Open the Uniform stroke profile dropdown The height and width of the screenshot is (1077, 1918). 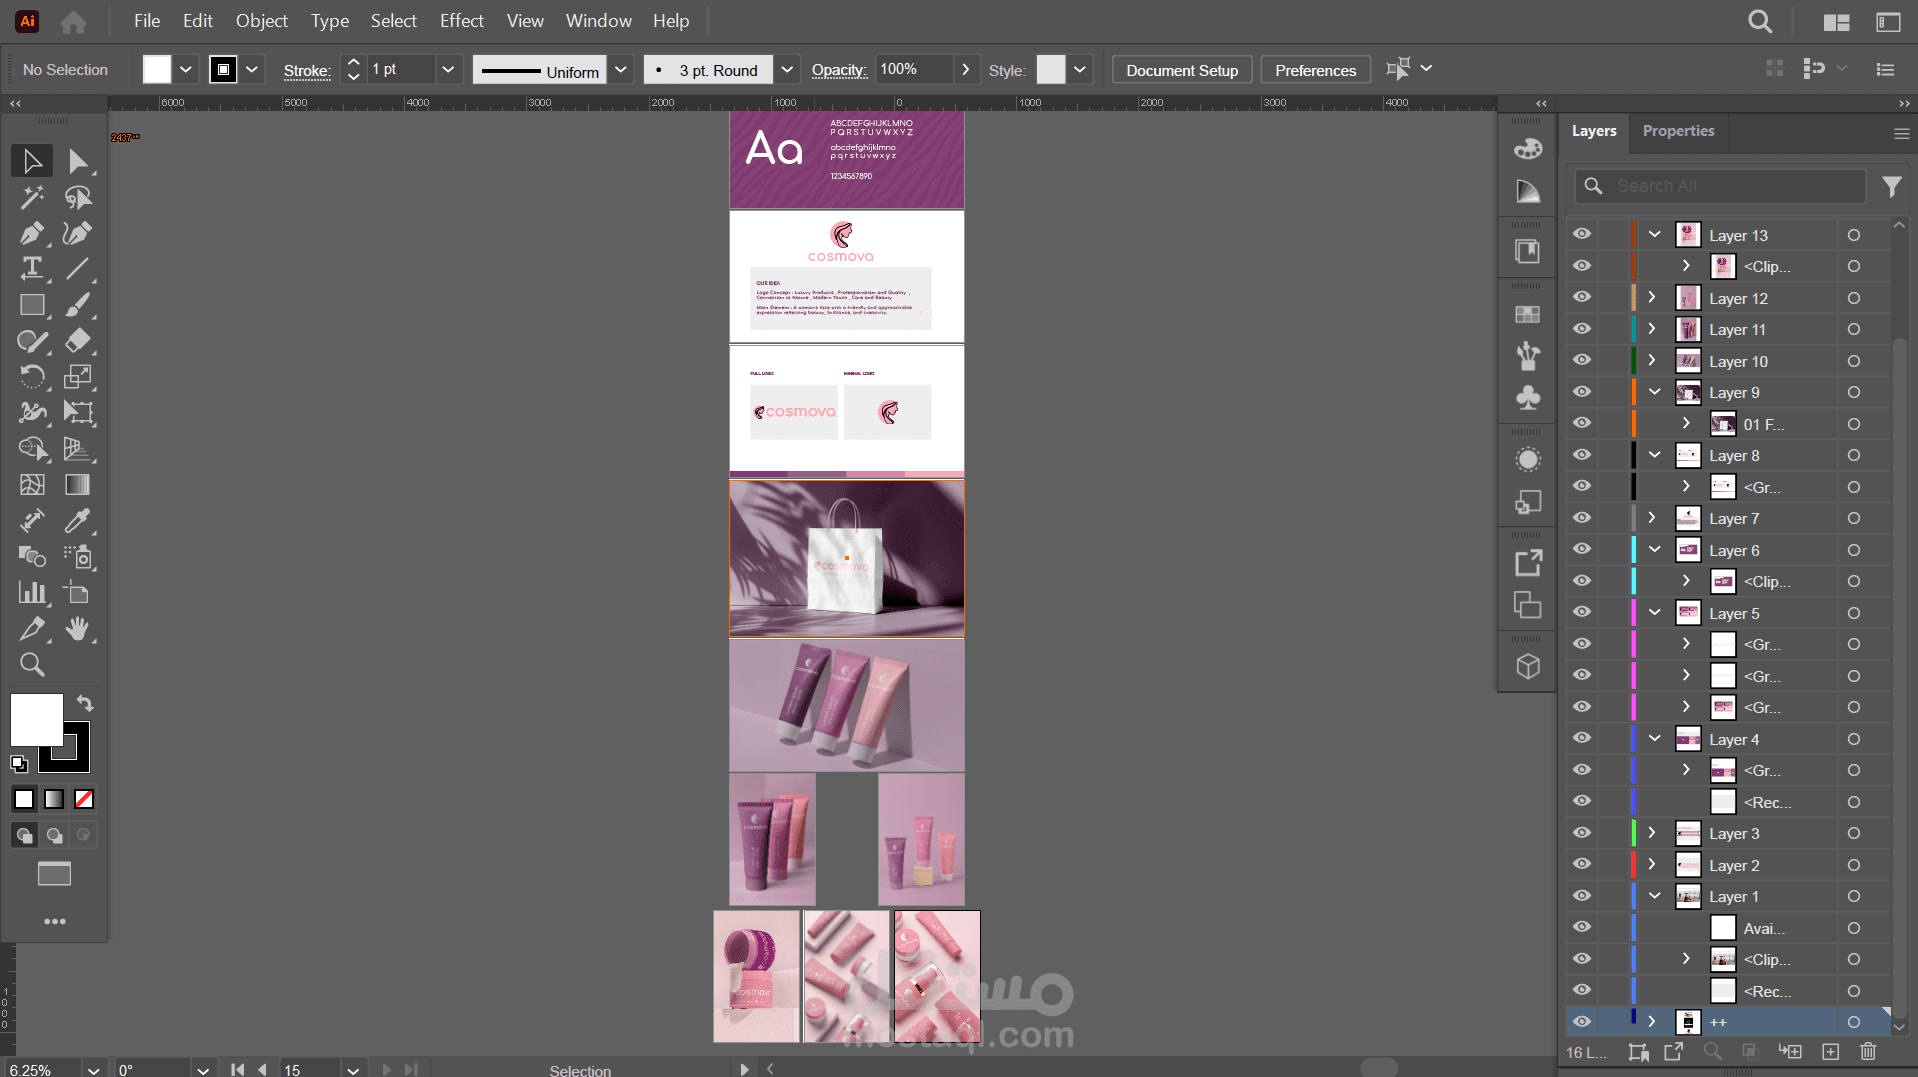[x=621, y=70]
